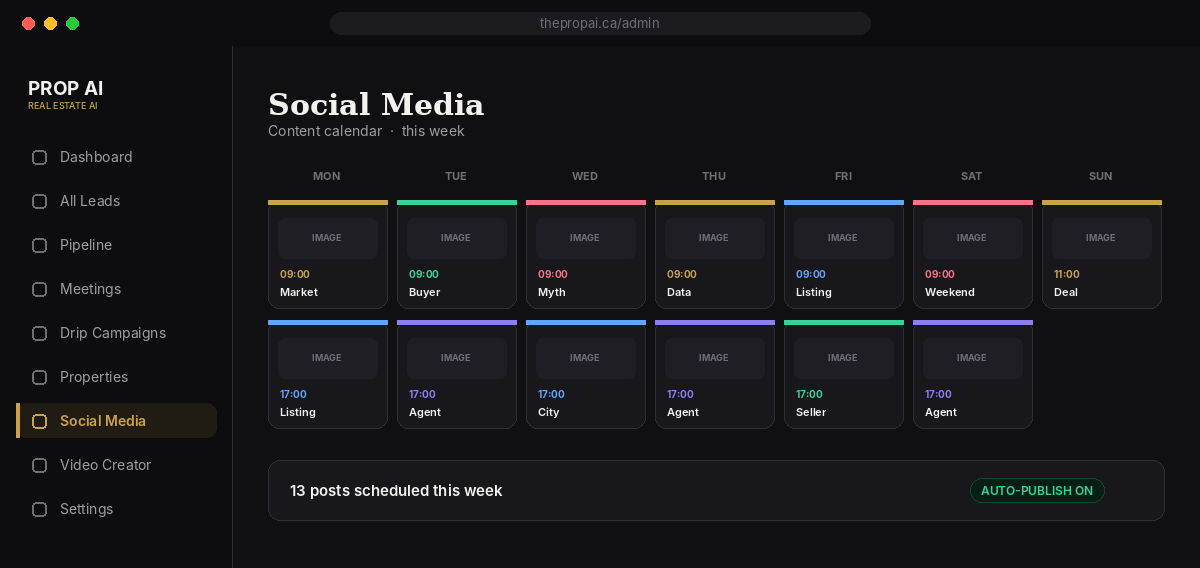Select the WED column header
This screenshot has height=568, width=1200.
pyautogui.click(x=585, y=176)
